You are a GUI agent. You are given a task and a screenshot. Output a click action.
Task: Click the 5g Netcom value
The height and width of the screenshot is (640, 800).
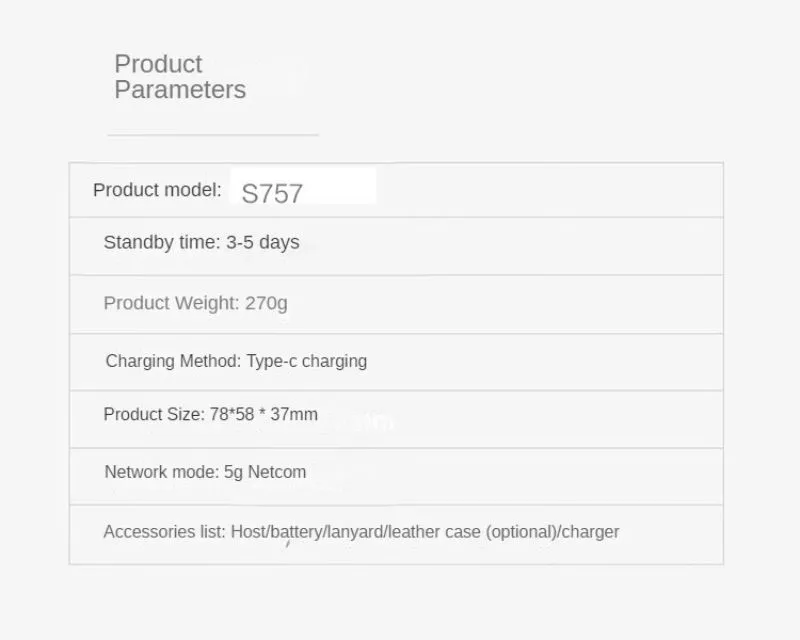pos(265,472)
